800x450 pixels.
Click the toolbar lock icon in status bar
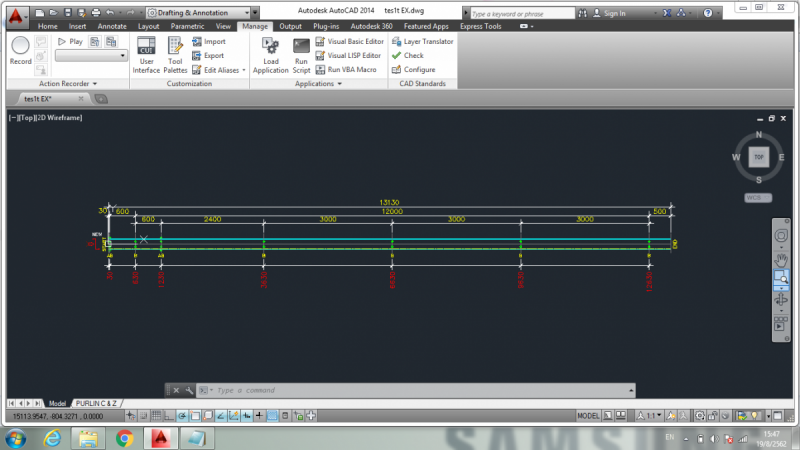712,416
